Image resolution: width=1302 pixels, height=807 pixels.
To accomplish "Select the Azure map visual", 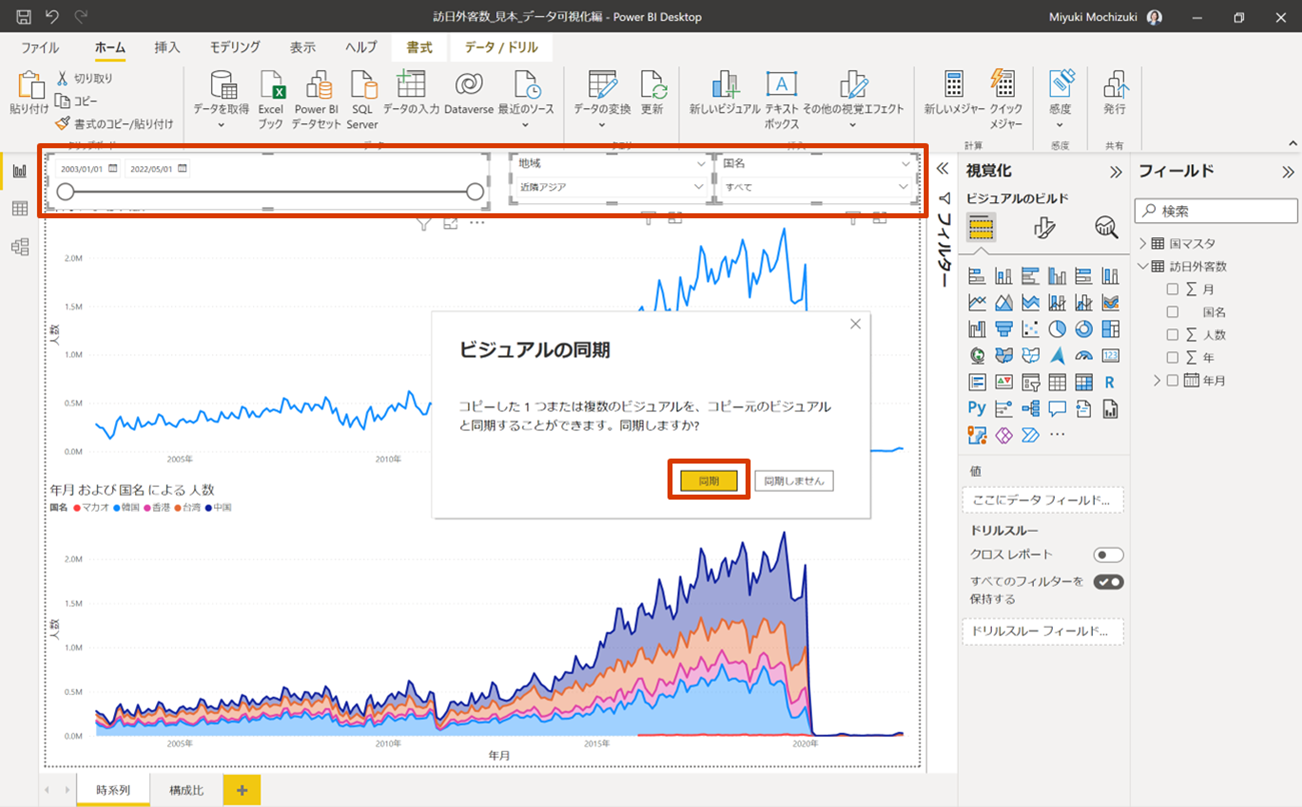I will (x=1057, y=355).
